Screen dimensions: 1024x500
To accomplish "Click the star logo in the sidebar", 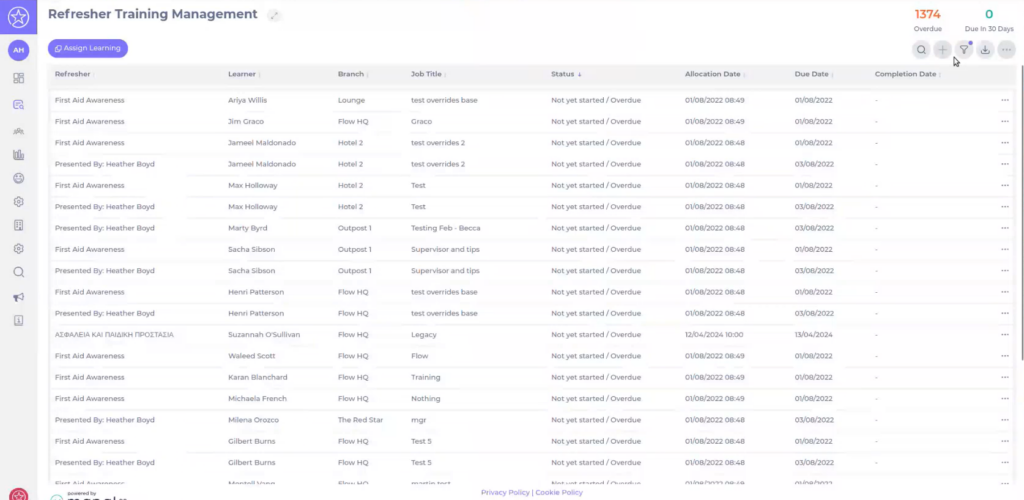I will (x=18, y=17).
